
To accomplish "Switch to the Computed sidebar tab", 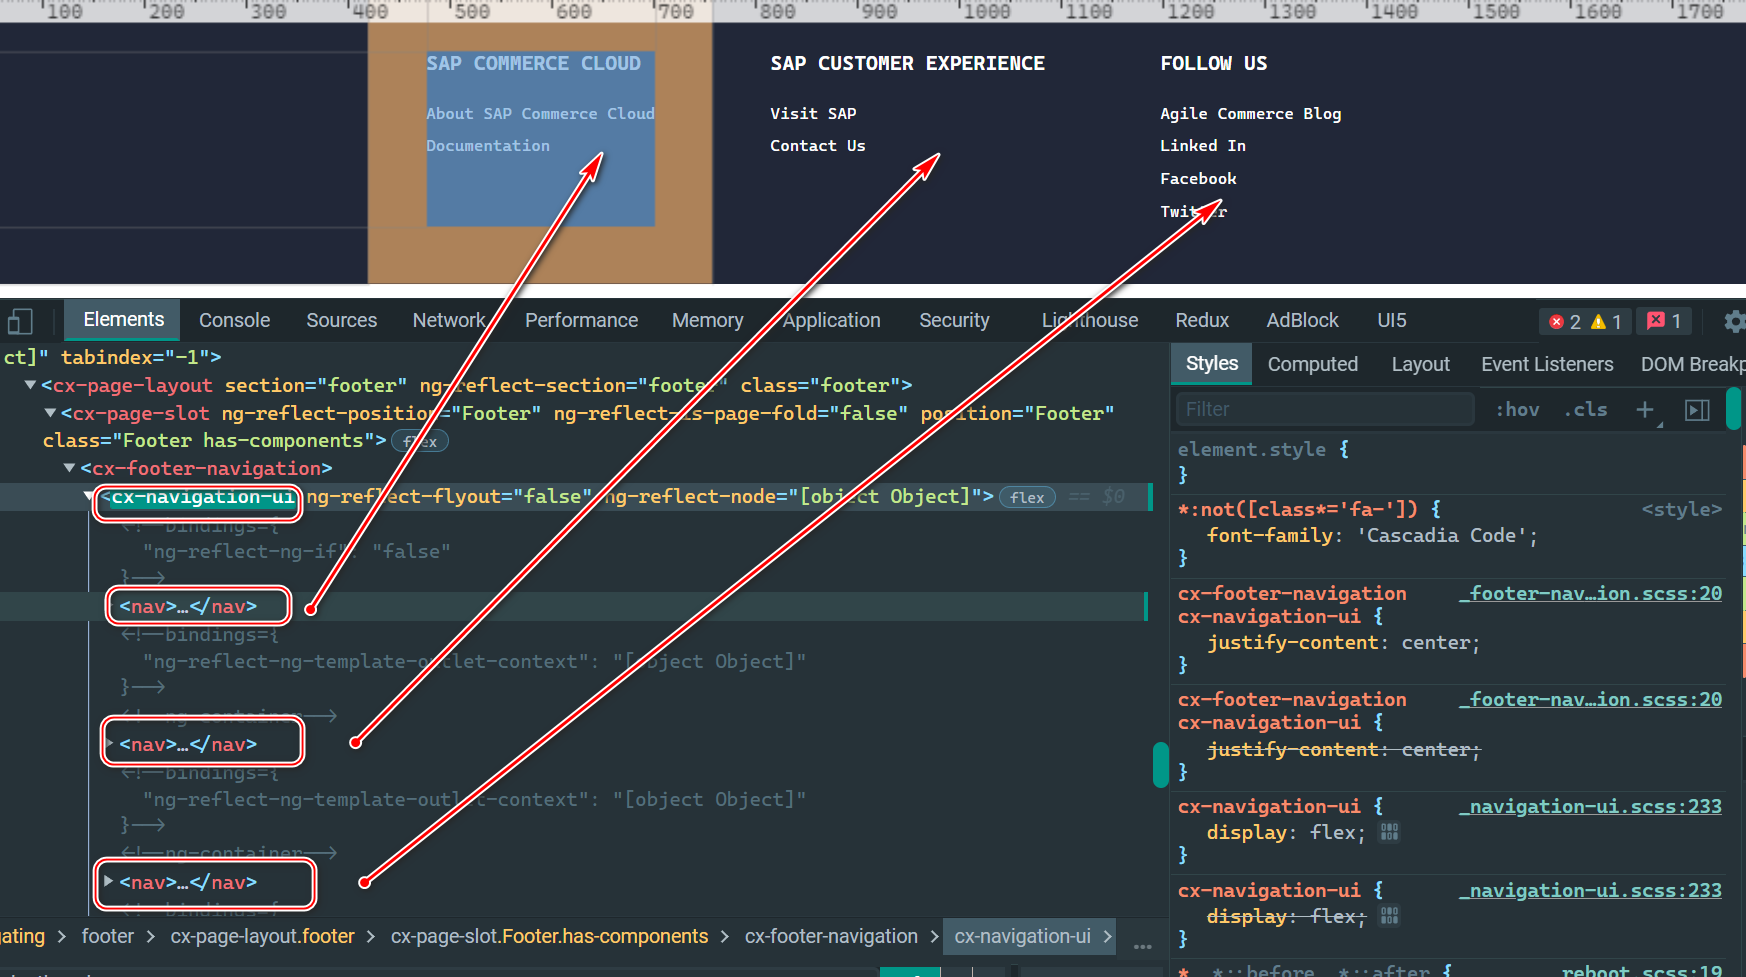I will click(x=1313, y=364).
